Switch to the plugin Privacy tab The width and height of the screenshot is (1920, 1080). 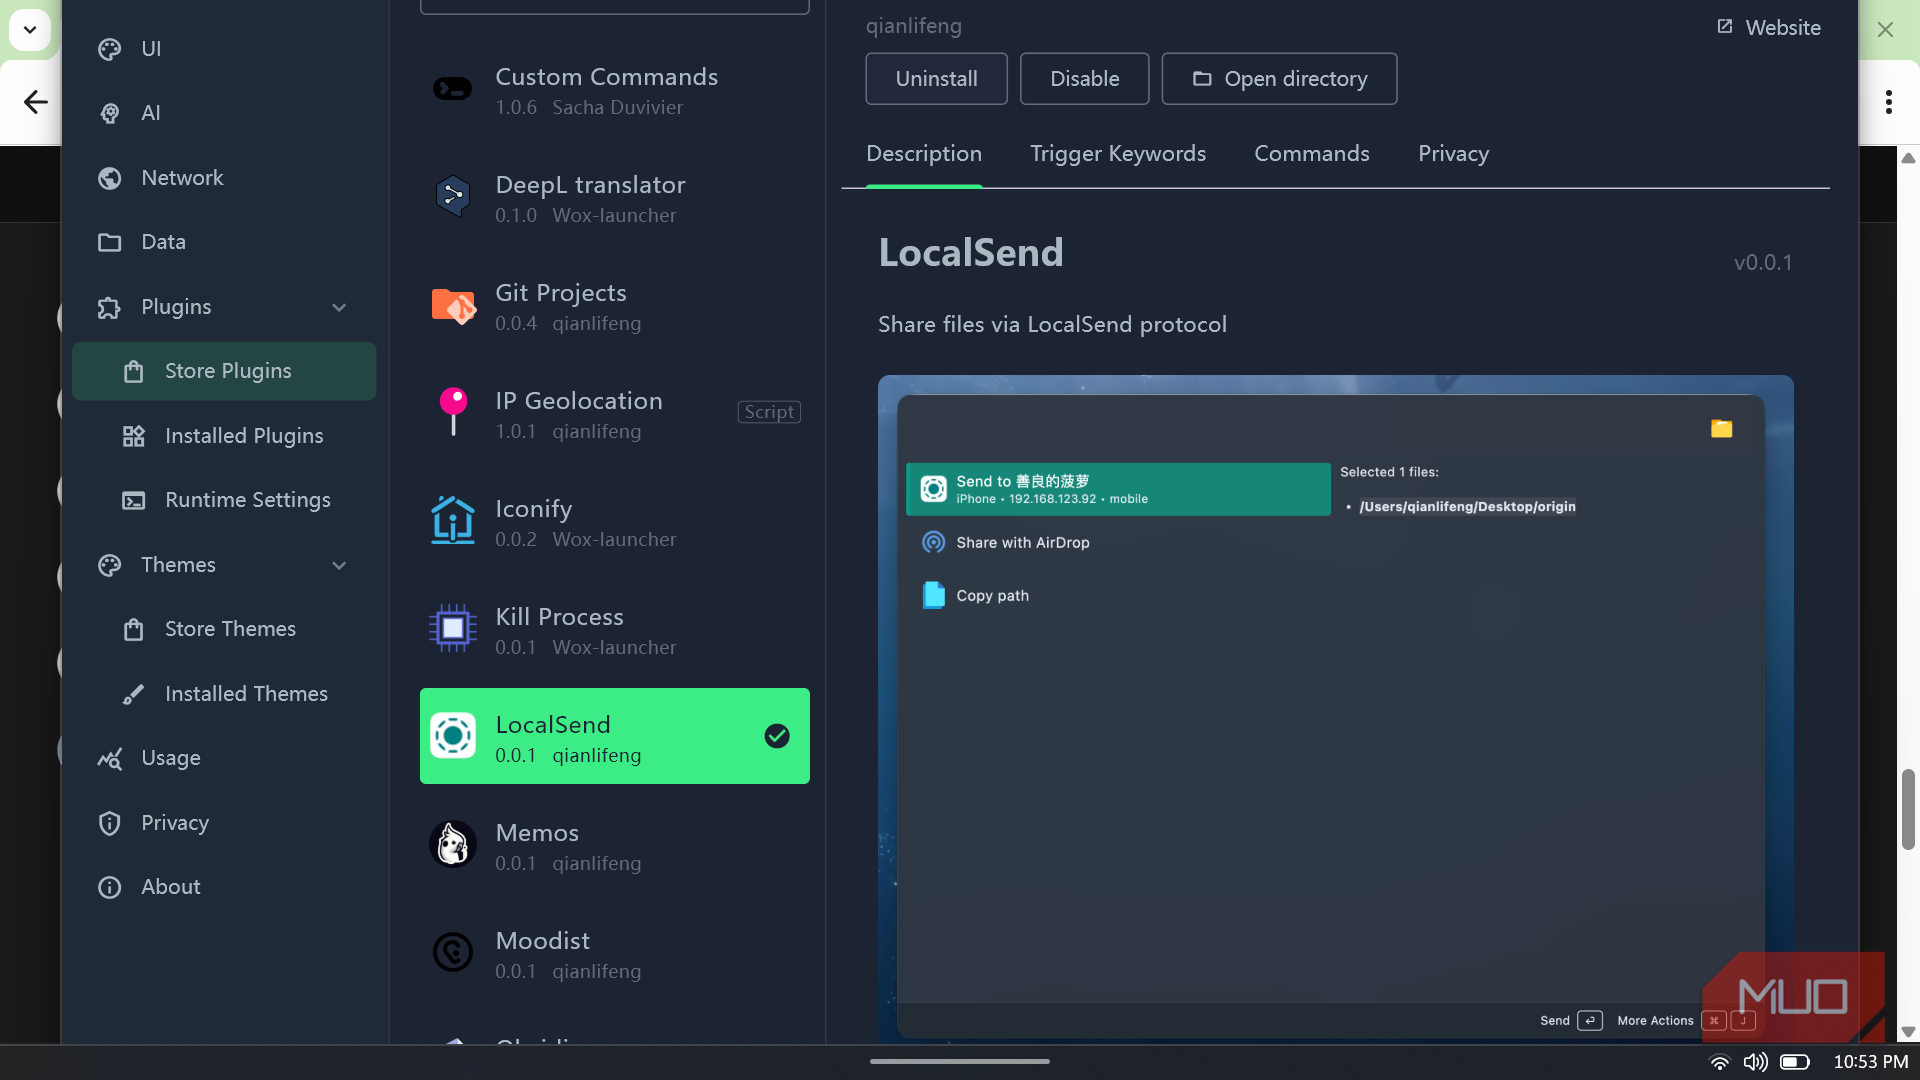point(1453,154)
